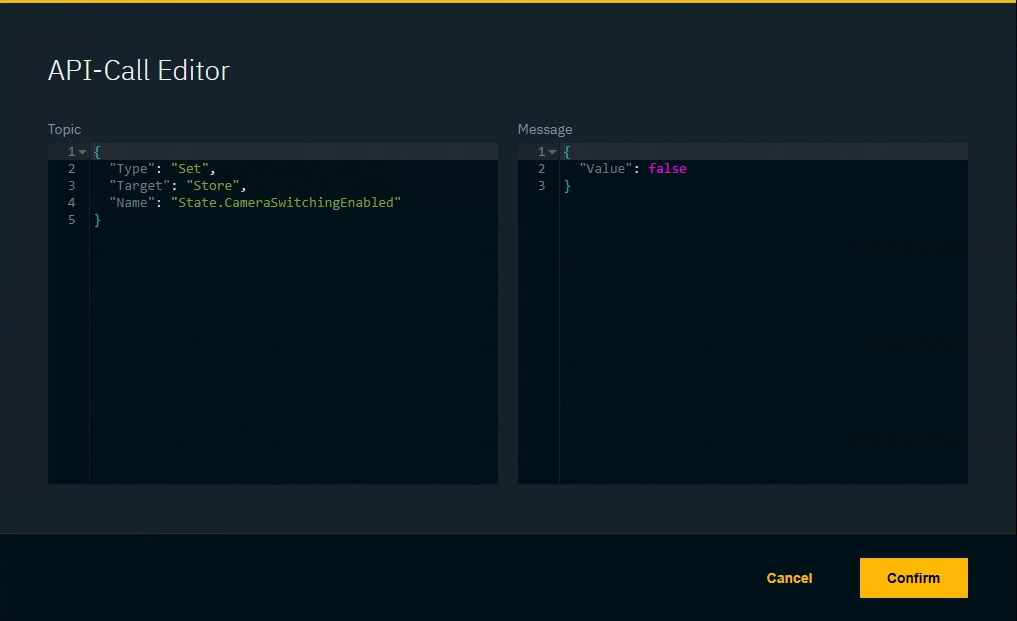1017x621 pixels.
Task: Cancel the API-Call Editor dialog
Action: [789, 578]
